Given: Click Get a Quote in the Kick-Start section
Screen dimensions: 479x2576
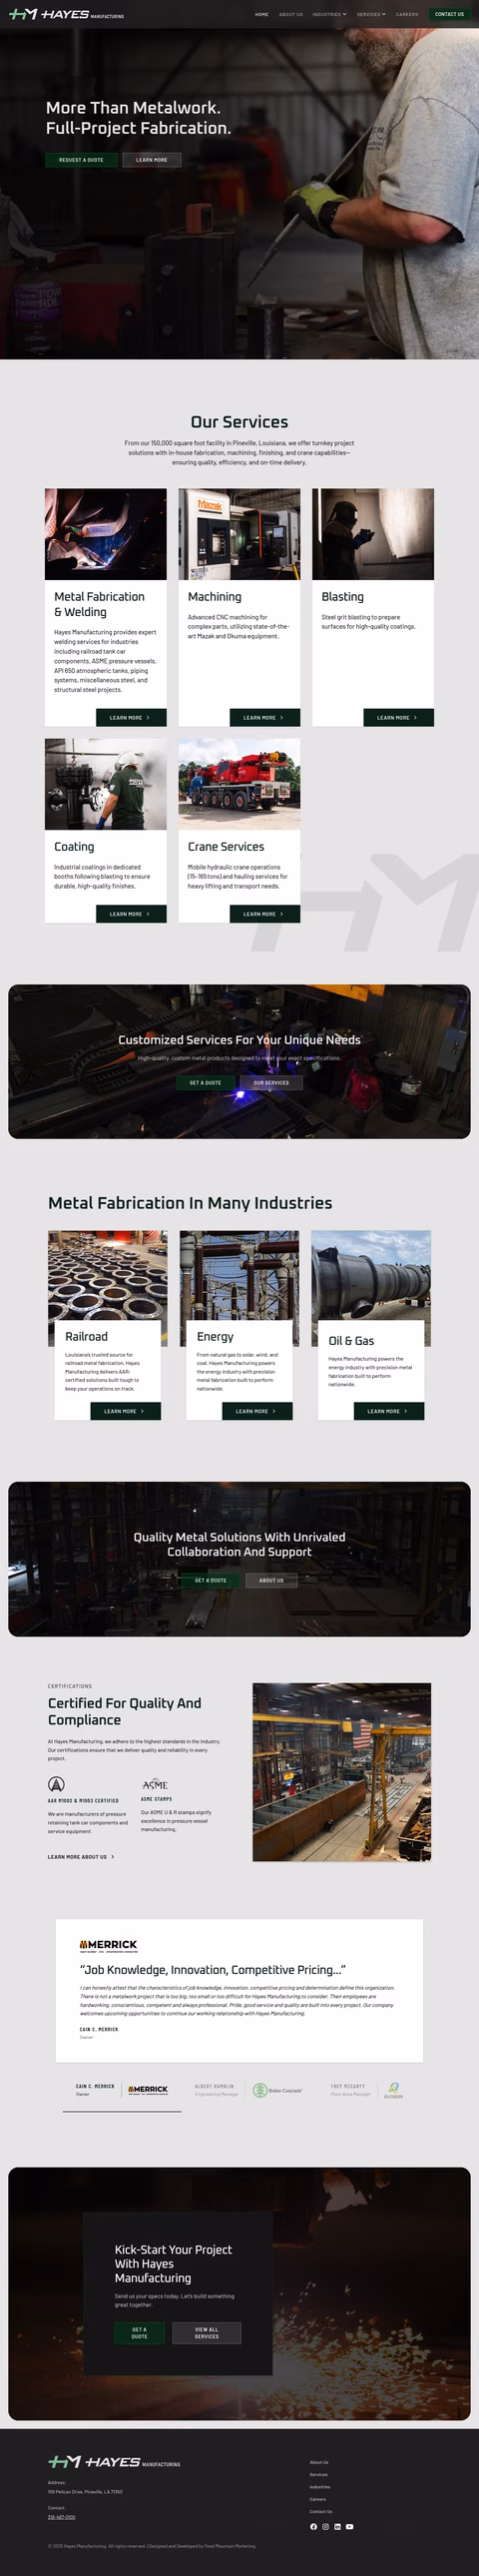Looking at the screenshot, I should click(139, 2333).
